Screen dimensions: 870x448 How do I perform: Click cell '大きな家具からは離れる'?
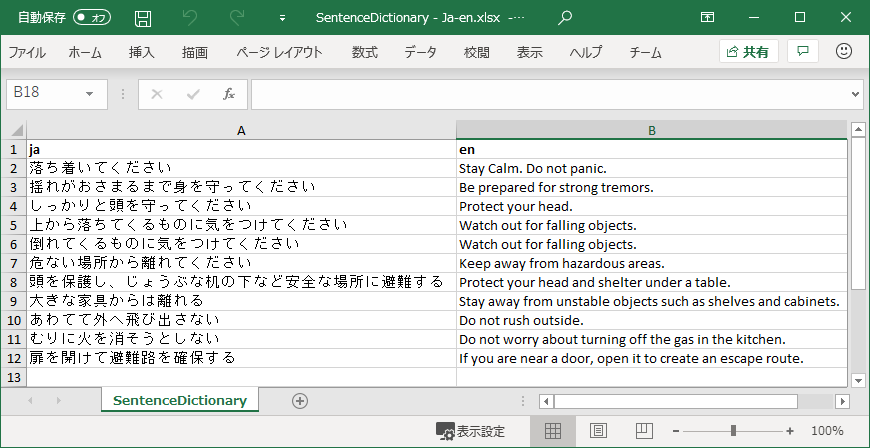point(241,301)
